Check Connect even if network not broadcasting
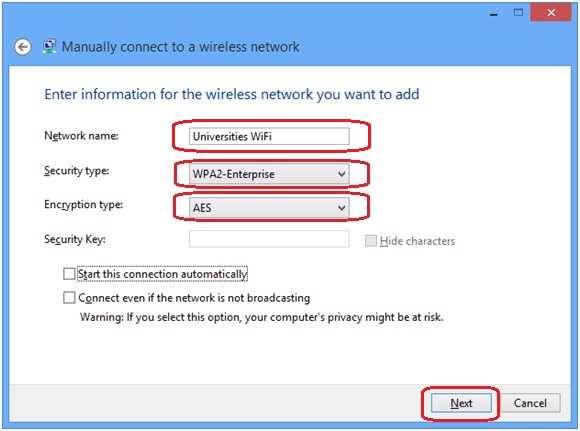Screen dimensions: 580x431 (x=69, y=298)
